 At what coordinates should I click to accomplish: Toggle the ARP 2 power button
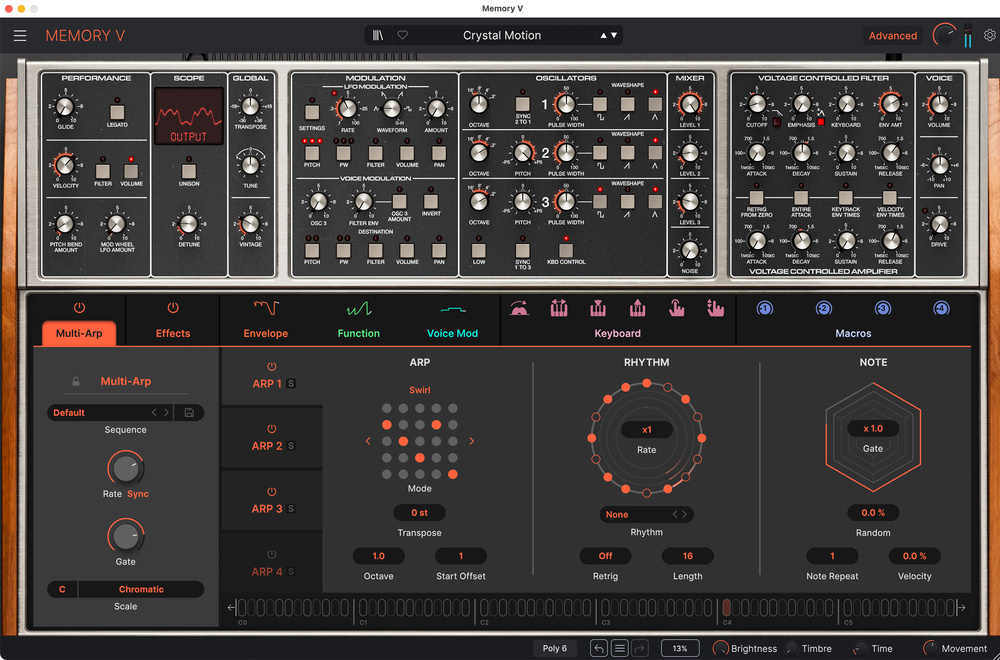(x=272, y=429)
